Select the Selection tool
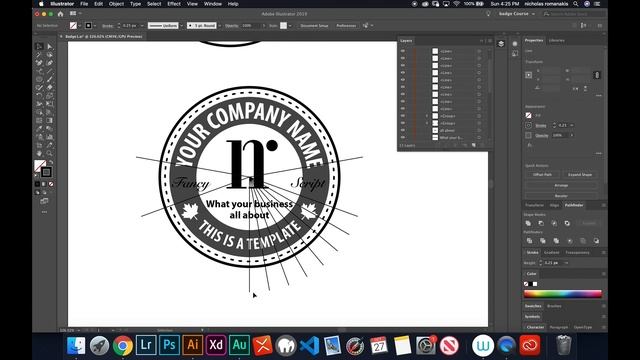640x360 pixels. (x=40, y=46)
